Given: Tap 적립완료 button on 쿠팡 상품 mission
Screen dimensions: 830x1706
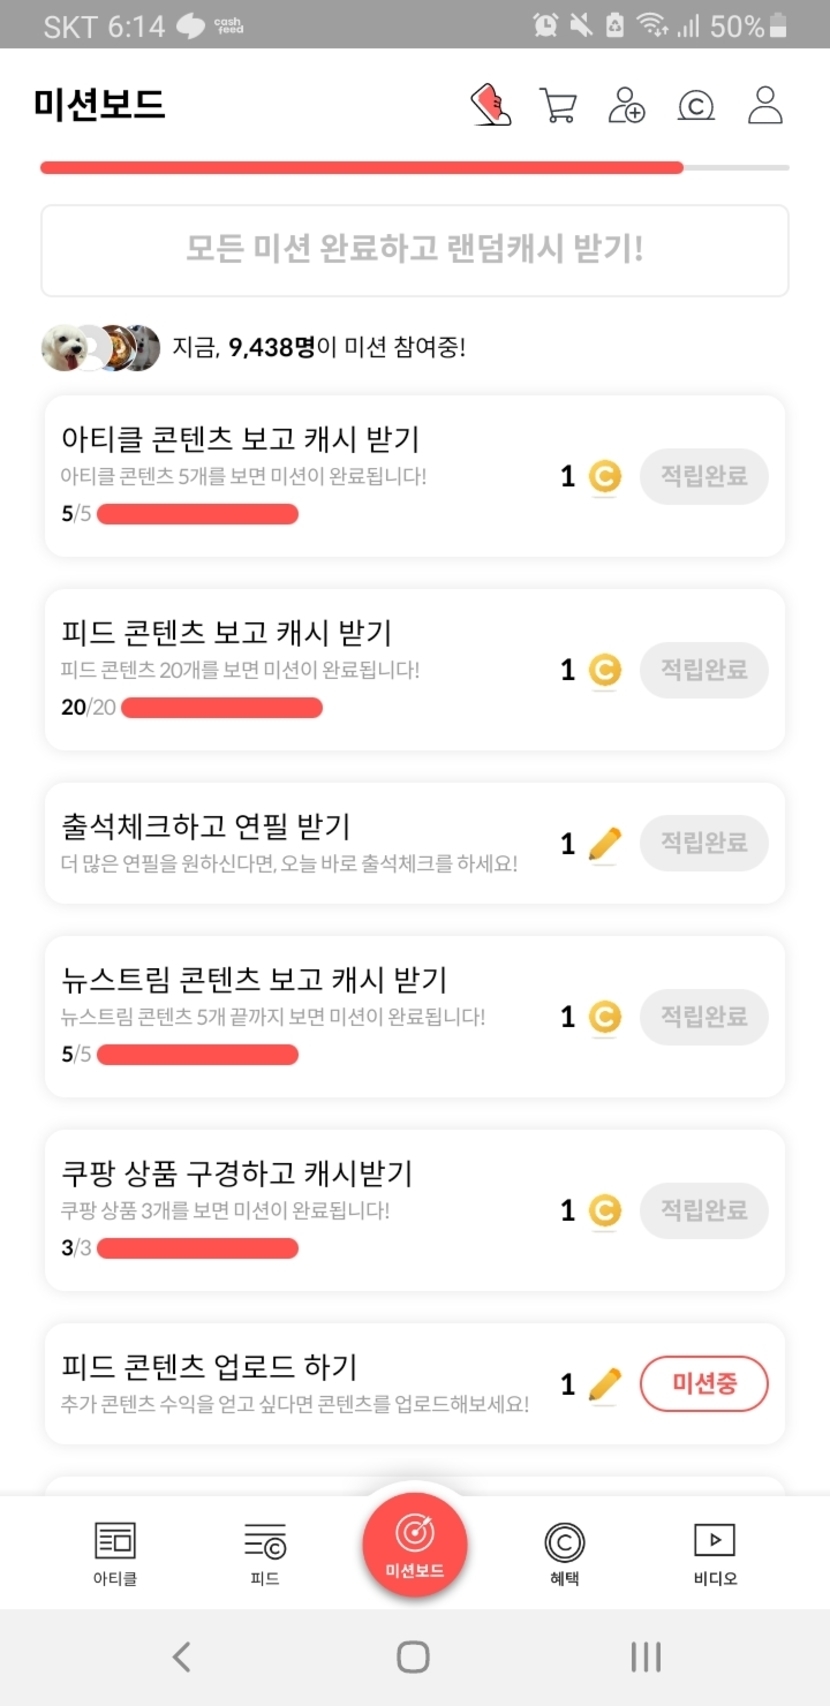Looking at the screenshot, I should click(x=704, y=1210).
